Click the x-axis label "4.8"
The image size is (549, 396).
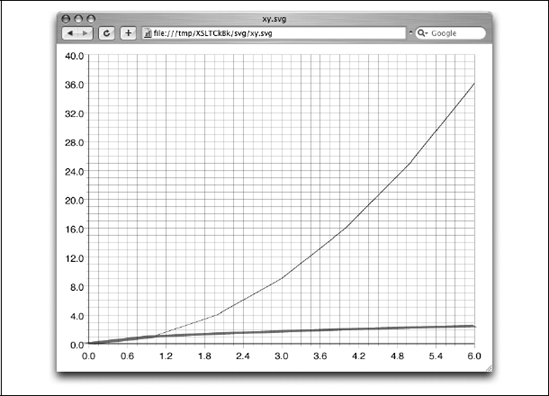coord(397,356)
